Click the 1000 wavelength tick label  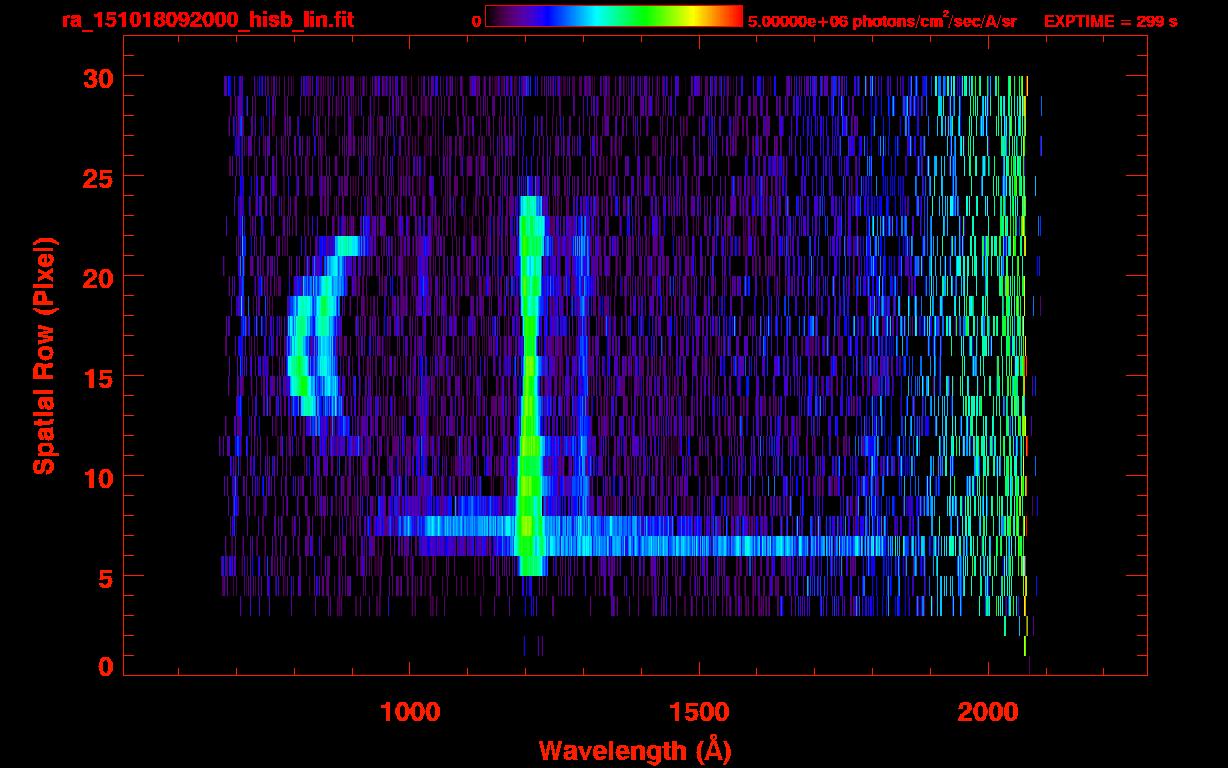tap(410, 712)
